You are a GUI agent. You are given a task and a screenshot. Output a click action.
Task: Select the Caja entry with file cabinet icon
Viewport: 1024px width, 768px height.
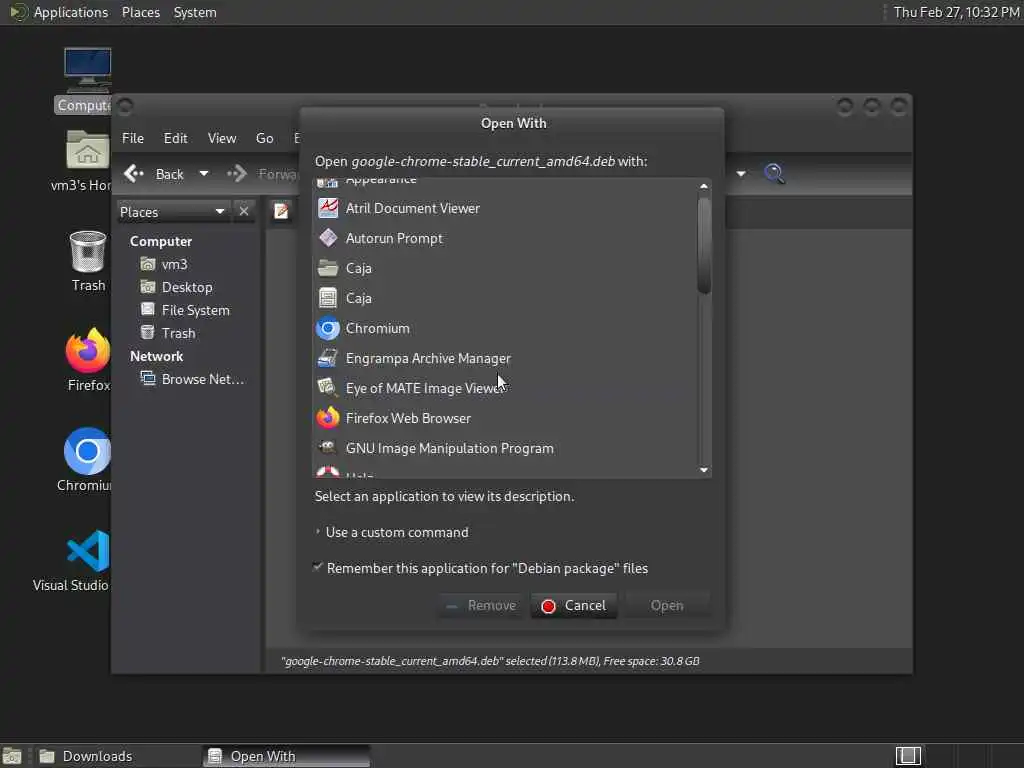point(505,298)
